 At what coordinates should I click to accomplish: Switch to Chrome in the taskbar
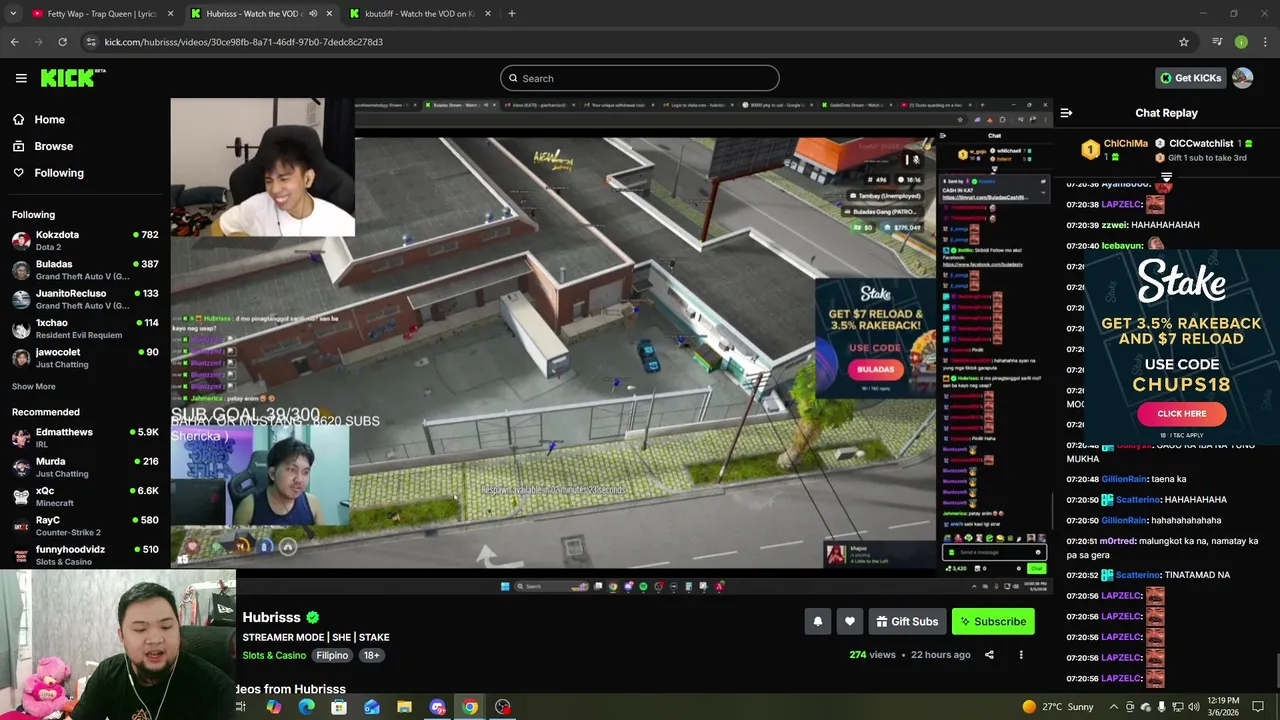point(469,707)
